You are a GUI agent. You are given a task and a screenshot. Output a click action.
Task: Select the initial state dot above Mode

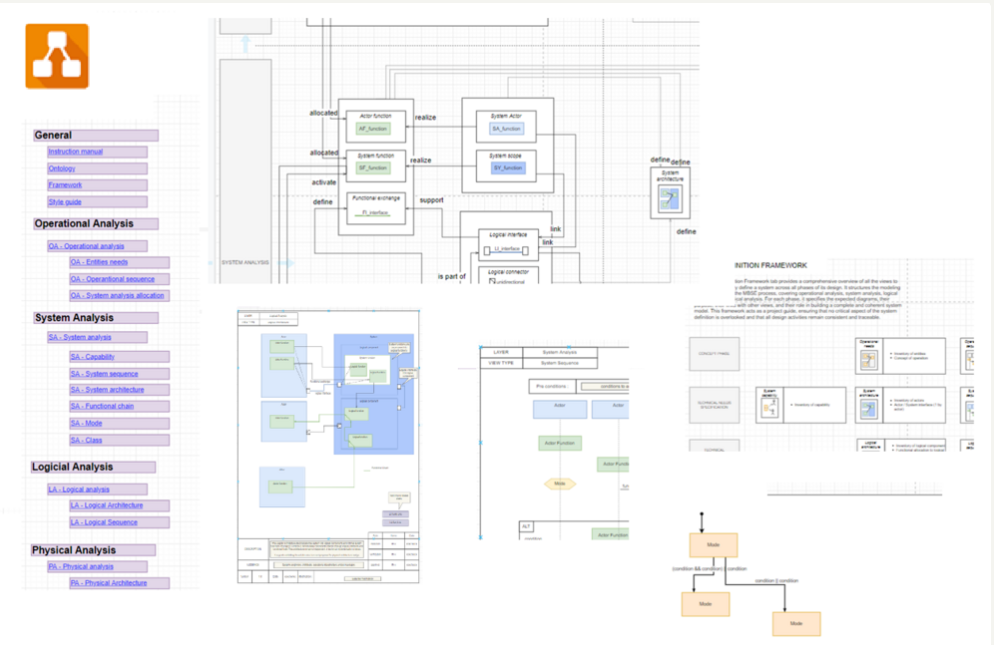tap(702, 514)
